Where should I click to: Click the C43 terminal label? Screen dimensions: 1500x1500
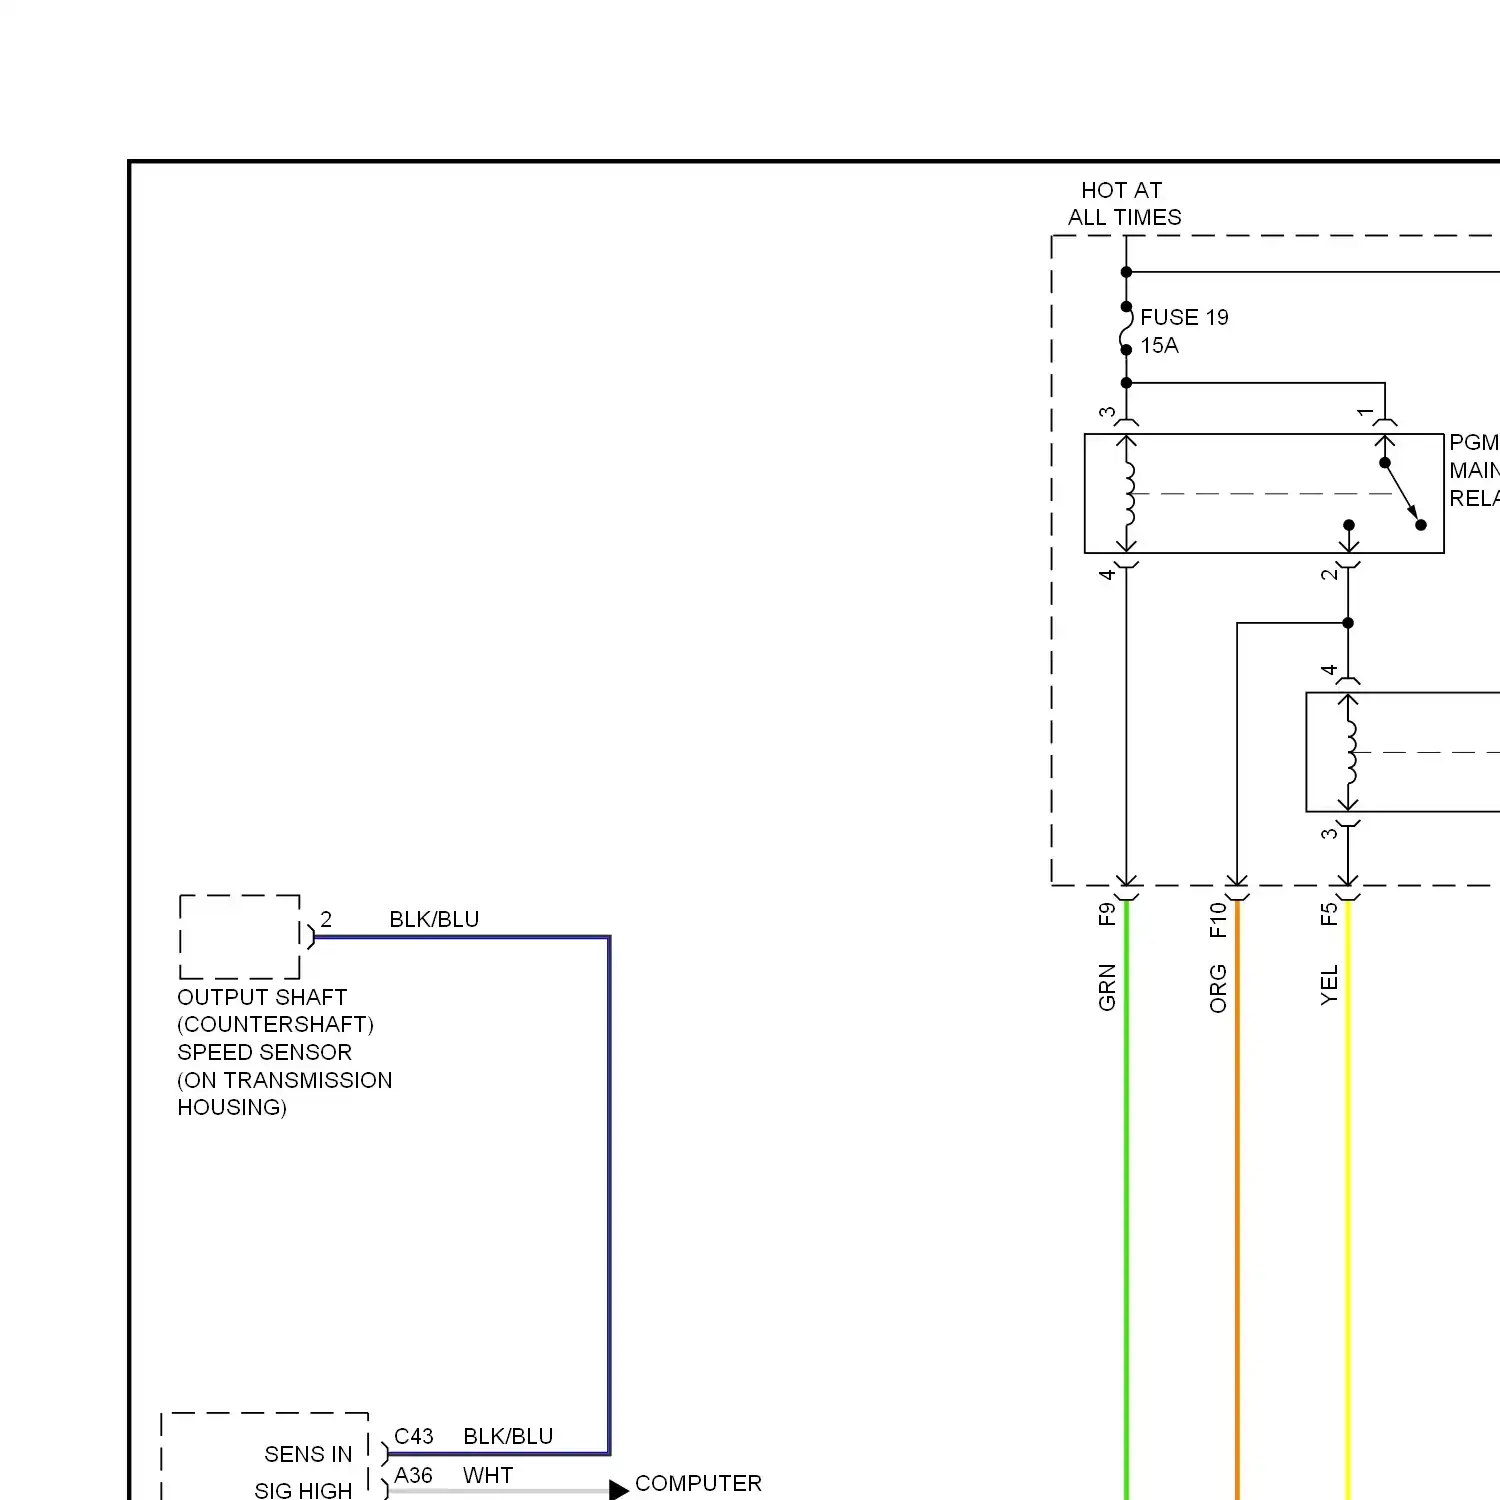coord(413,1436)
